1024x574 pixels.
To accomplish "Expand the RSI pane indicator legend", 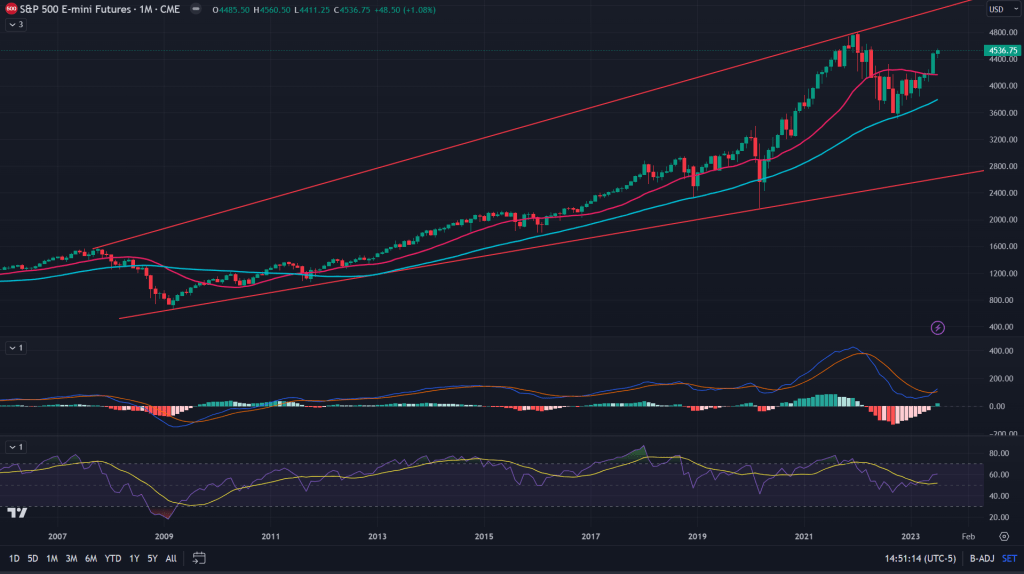I will point(15,446).
